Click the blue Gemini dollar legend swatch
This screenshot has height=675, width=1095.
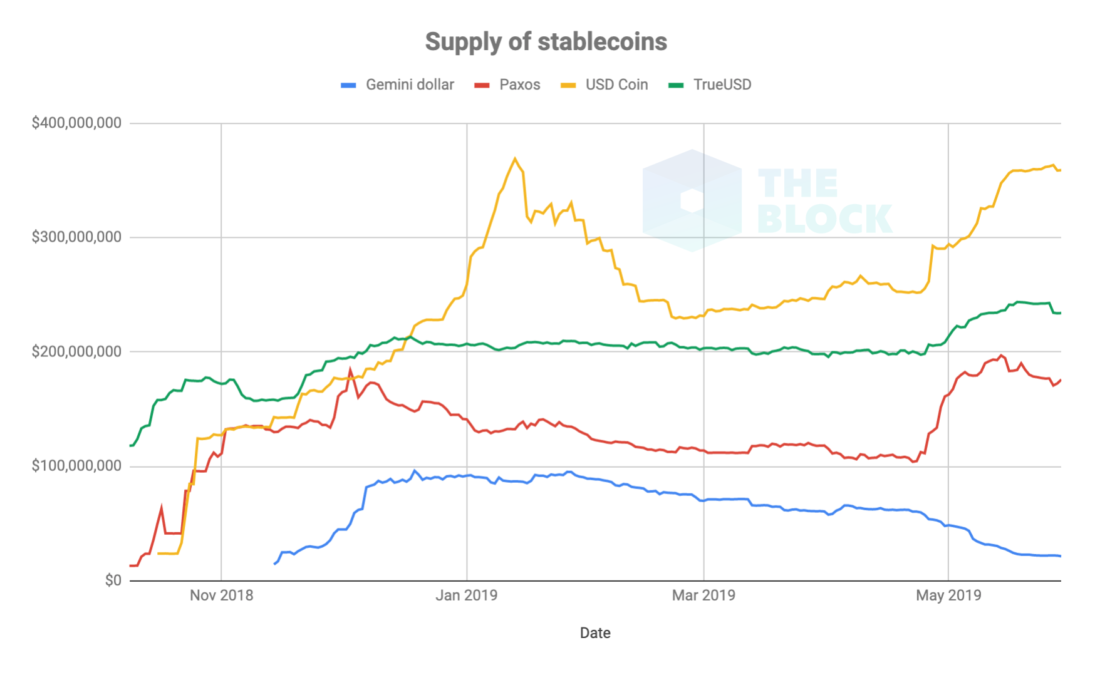(x=349, y=85)
